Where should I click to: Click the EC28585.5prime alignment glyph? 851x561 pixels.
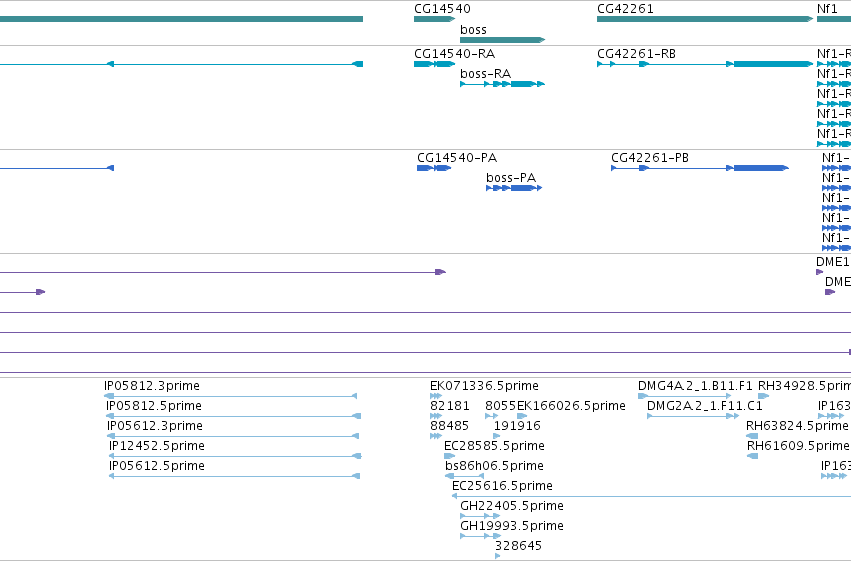click(449, 456)
